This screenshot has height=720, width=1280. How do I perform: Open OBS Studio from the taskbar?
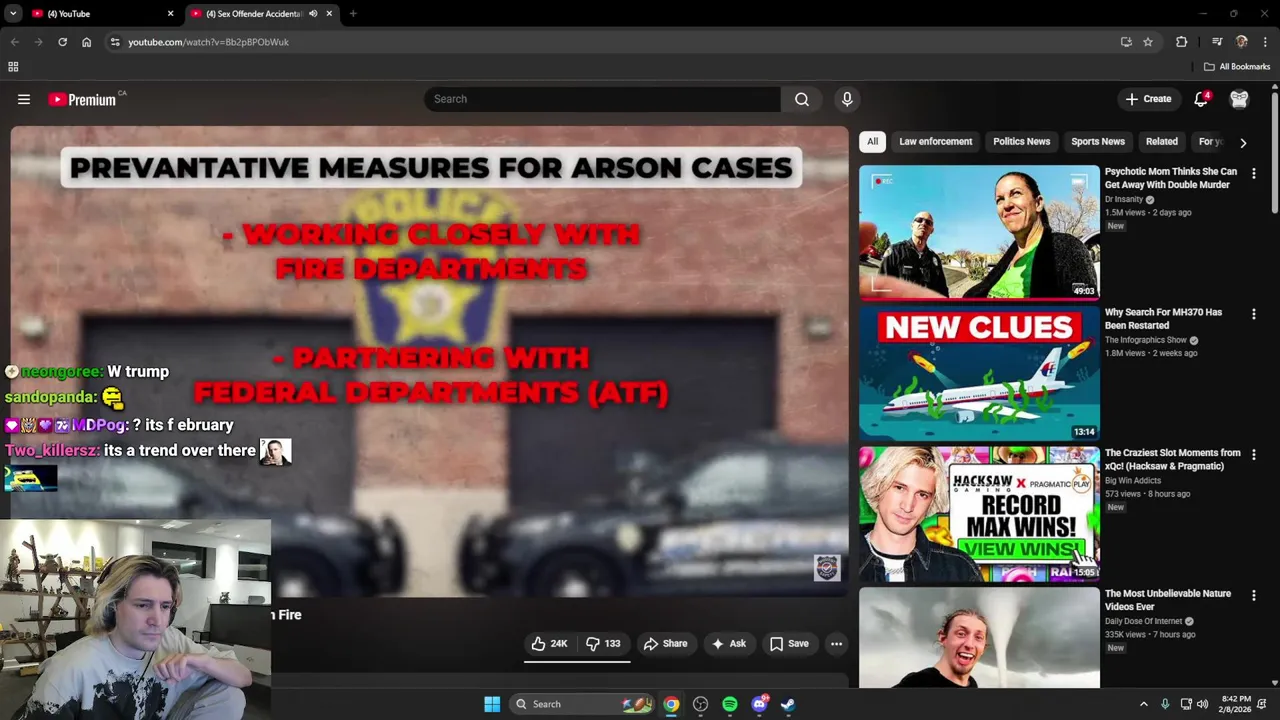click(x=700, y=704)
